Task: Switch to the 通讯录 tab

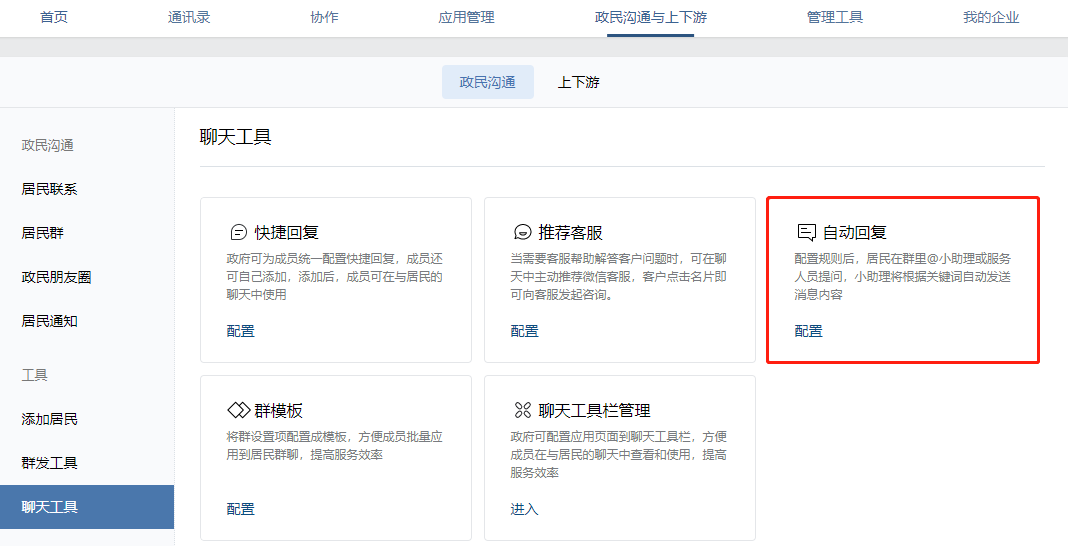Action: pyautogui.click(x=189, y=18)
